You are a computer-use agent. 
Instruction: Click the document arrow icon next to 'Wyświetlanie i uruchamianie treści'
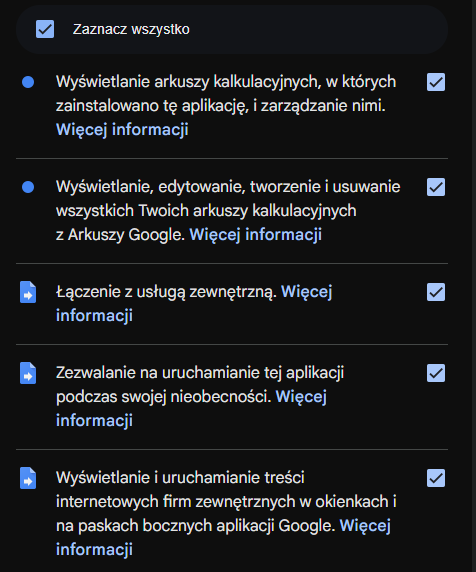(x=28, y=478)
